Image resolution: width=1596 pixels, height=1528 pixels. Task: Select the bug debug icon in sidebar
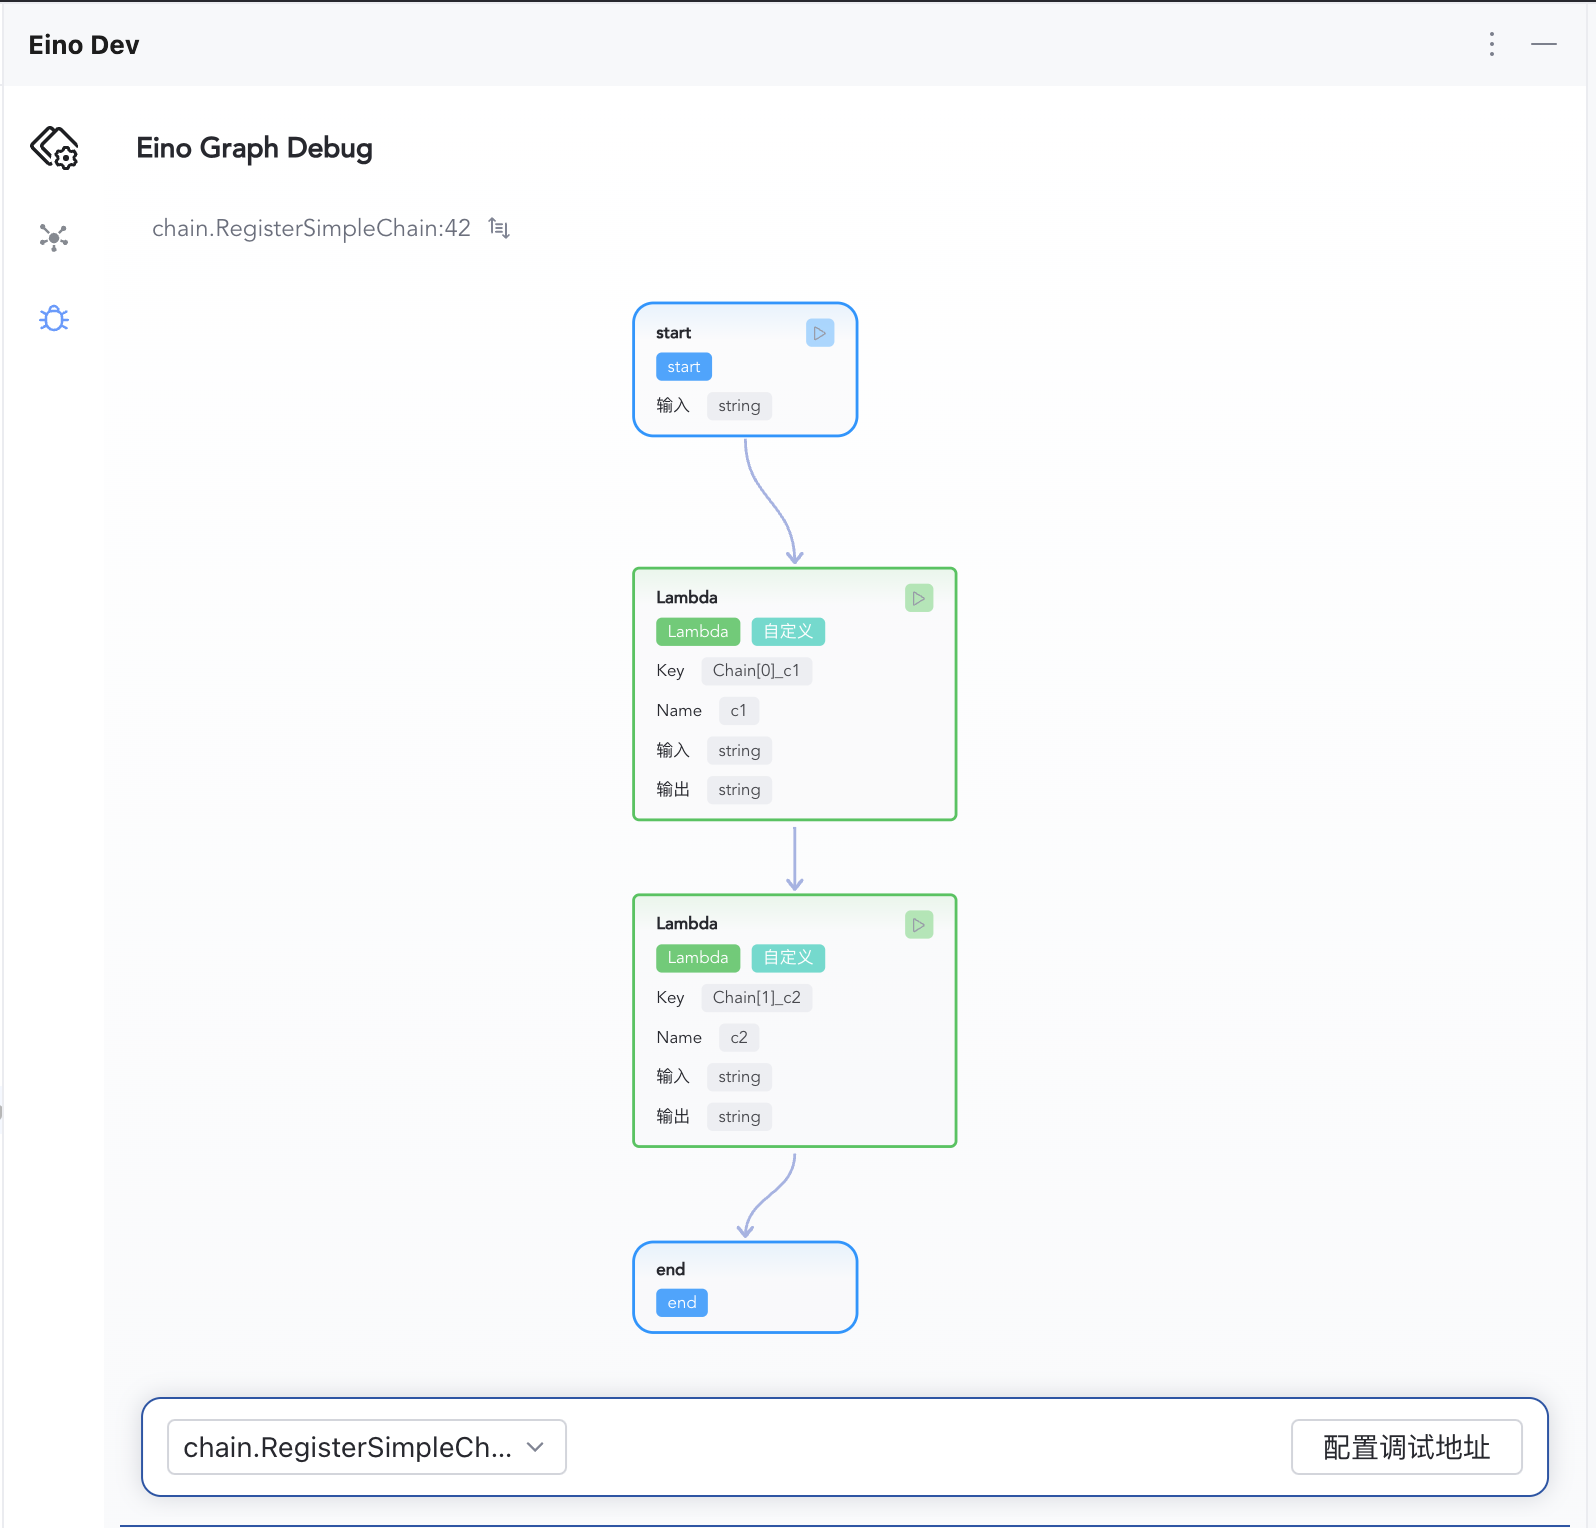pyautogui.click(x=54, y=319)
